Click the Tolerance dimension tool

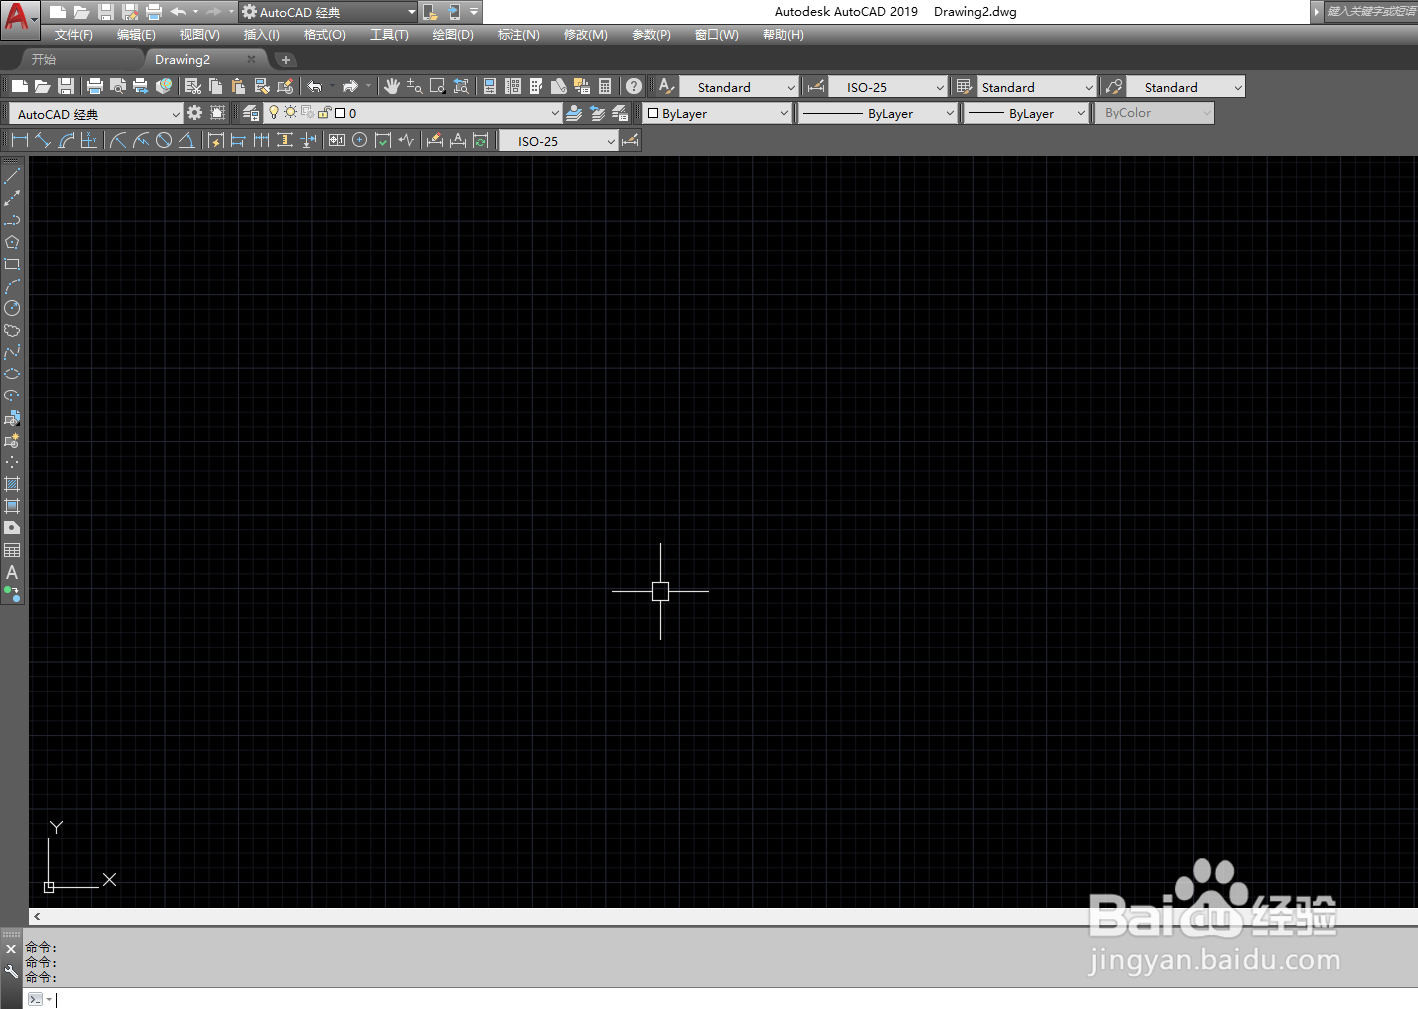[337, 141]
